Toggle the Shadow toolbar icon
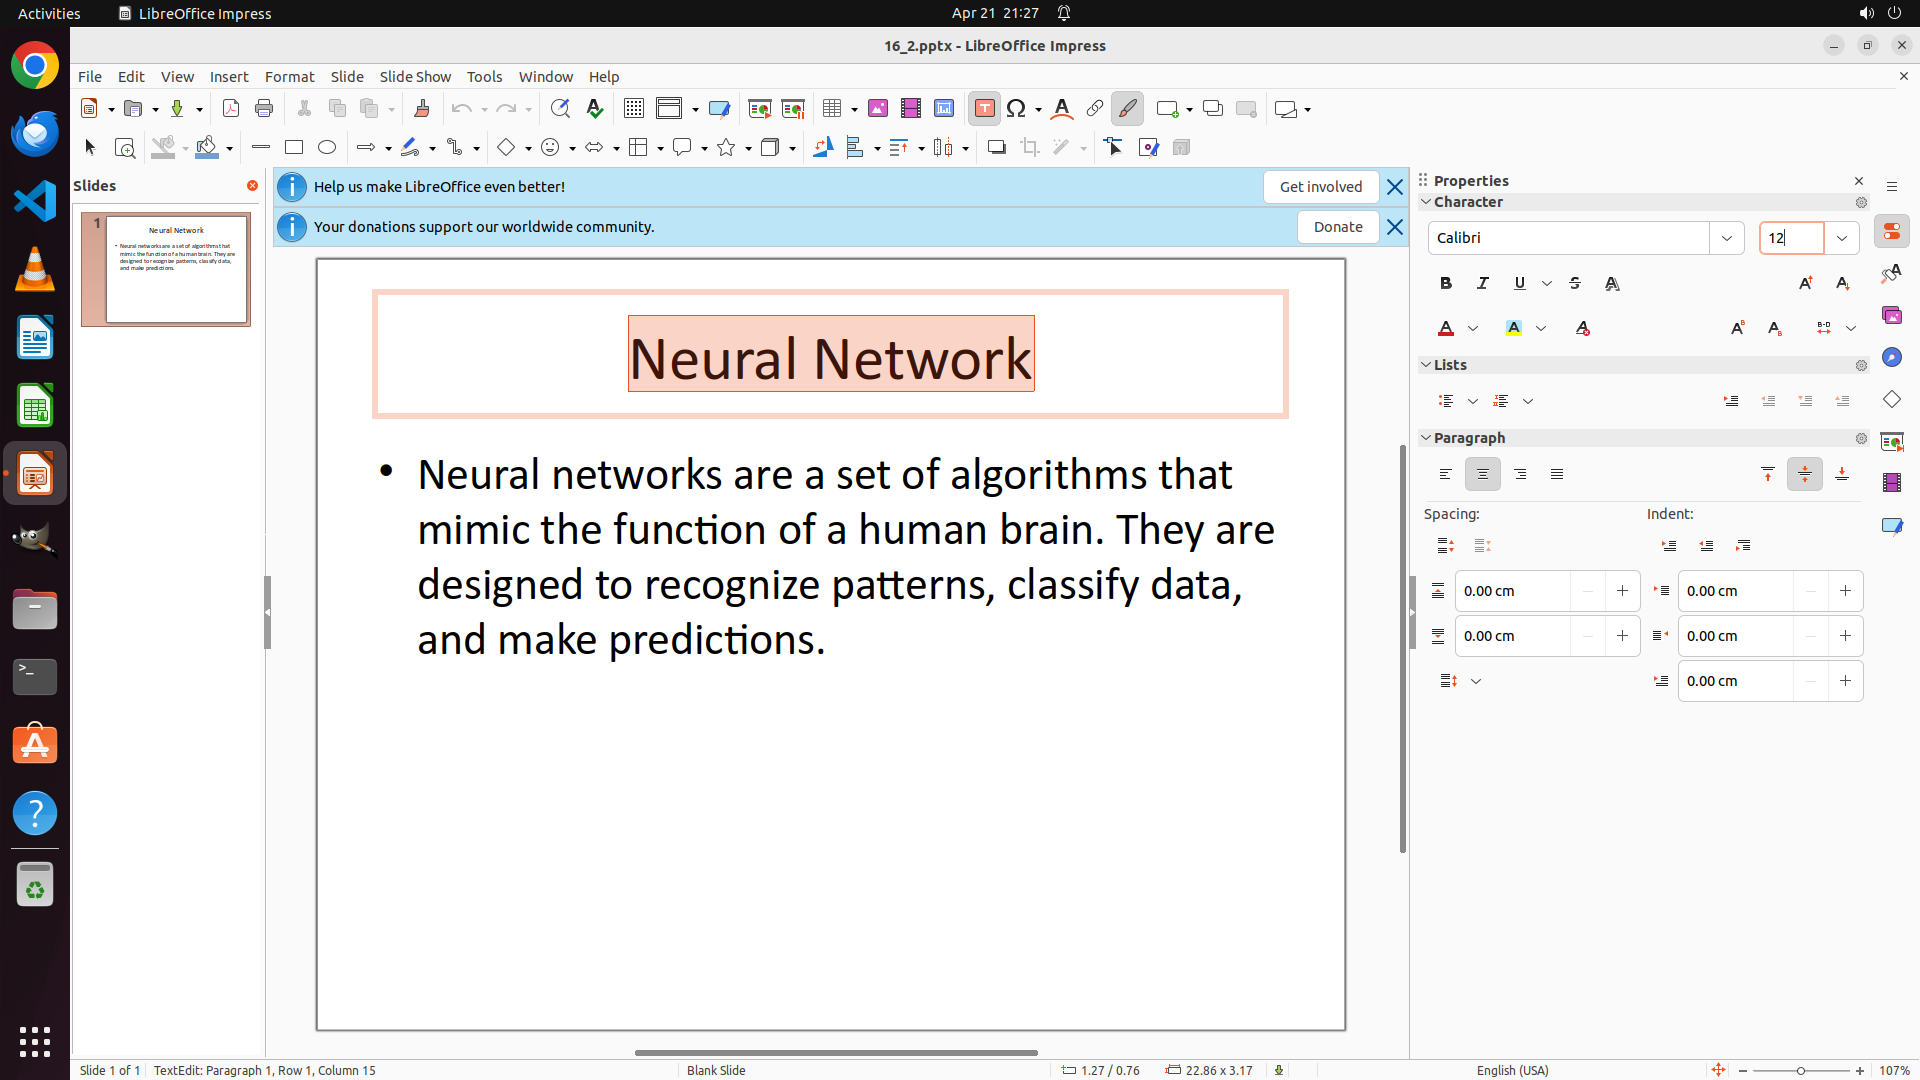The image size is (1920, 1080). 996,147
